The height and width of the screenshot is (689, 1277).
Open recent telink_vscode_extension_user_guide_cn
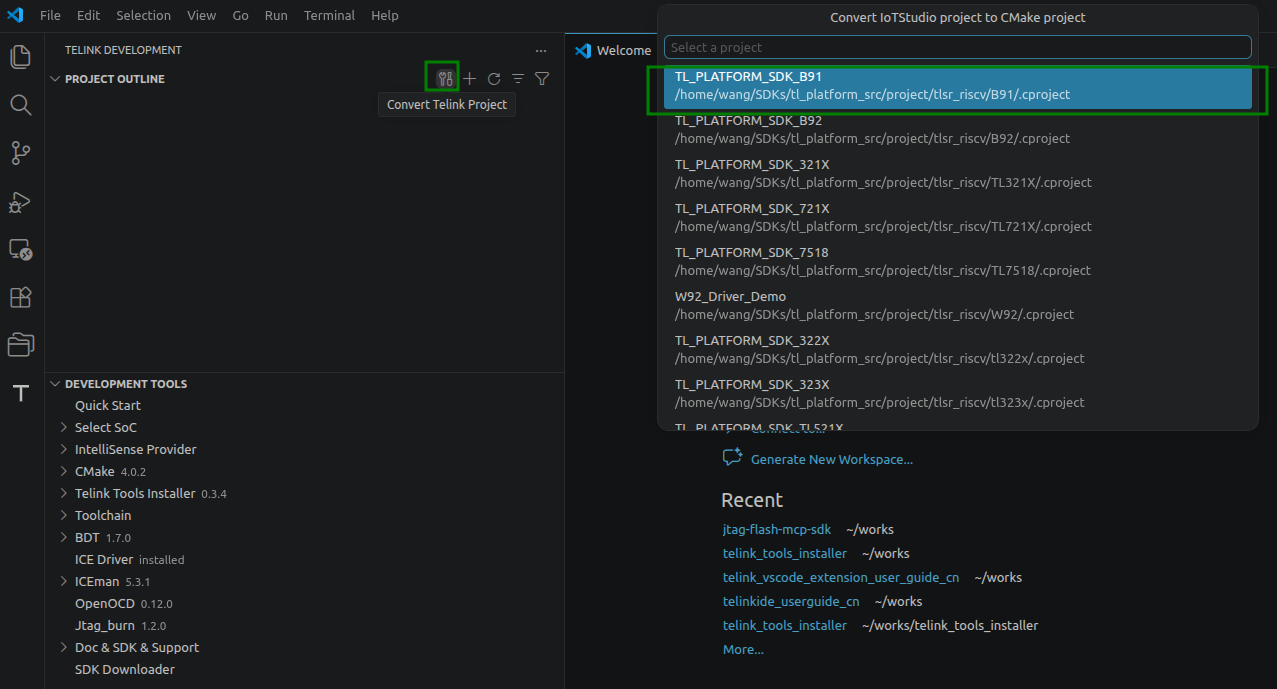(x=841, y=577)
